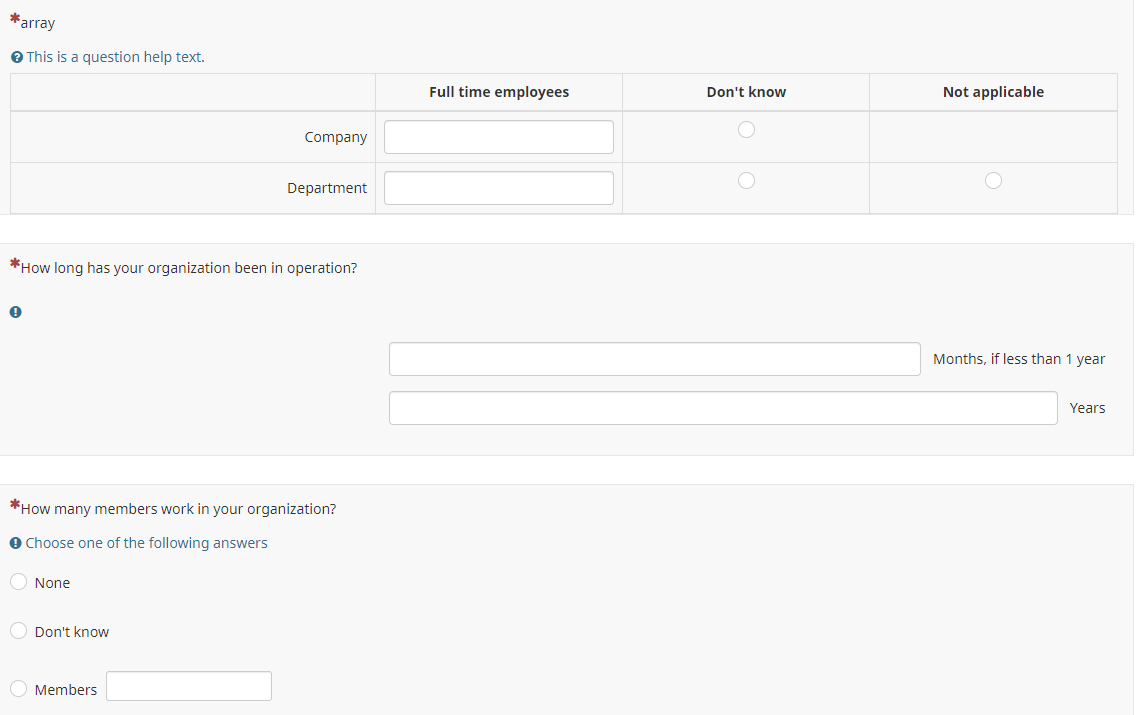Screen dimensions: 1141x715
Task: Click the exclamation icon beside 'Choose one' hint
Action: point(16,544)
